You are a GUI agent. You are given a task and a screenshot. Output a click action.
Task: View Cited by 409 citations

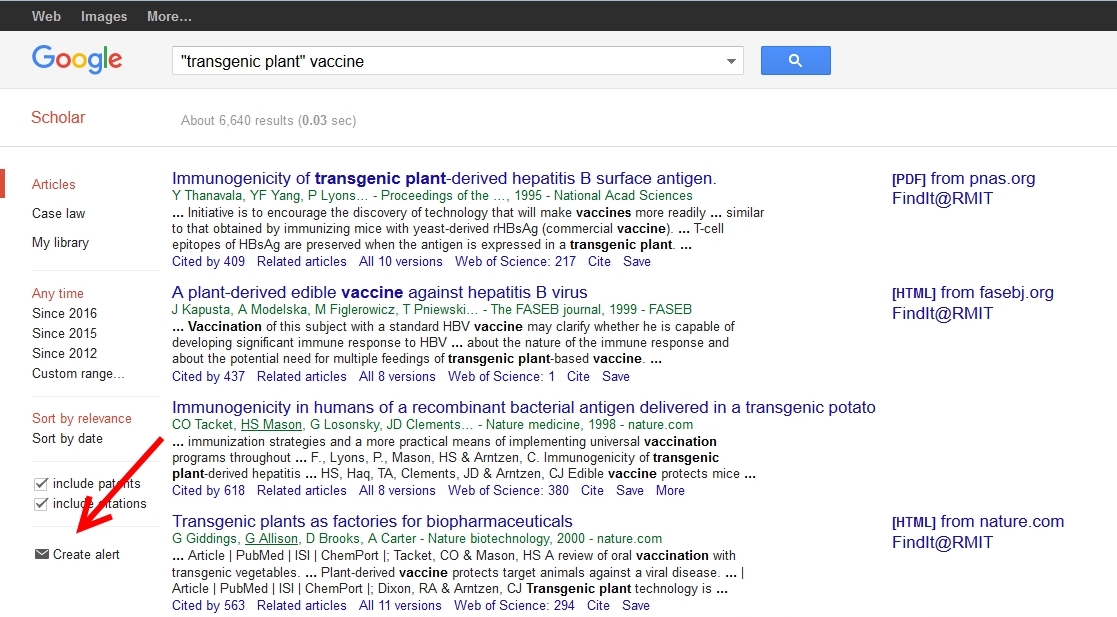click(x=208, y=261)
